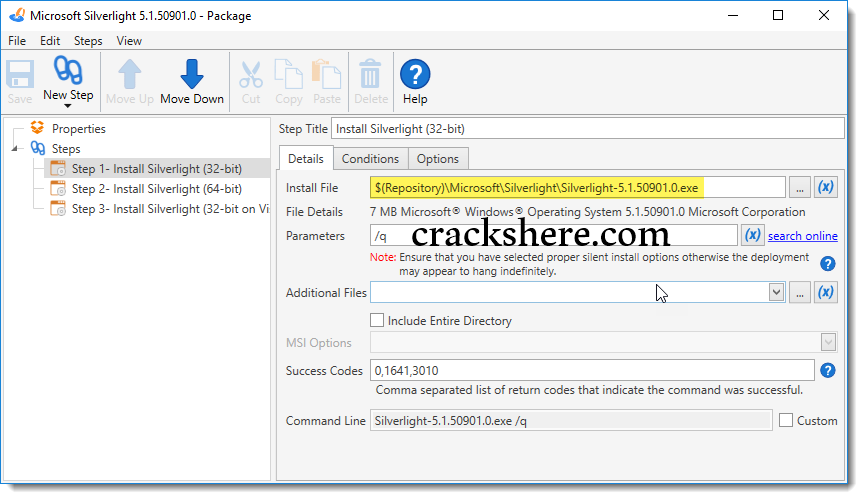
Task: Minimize the Package window
Action: [x=733, y=15]
